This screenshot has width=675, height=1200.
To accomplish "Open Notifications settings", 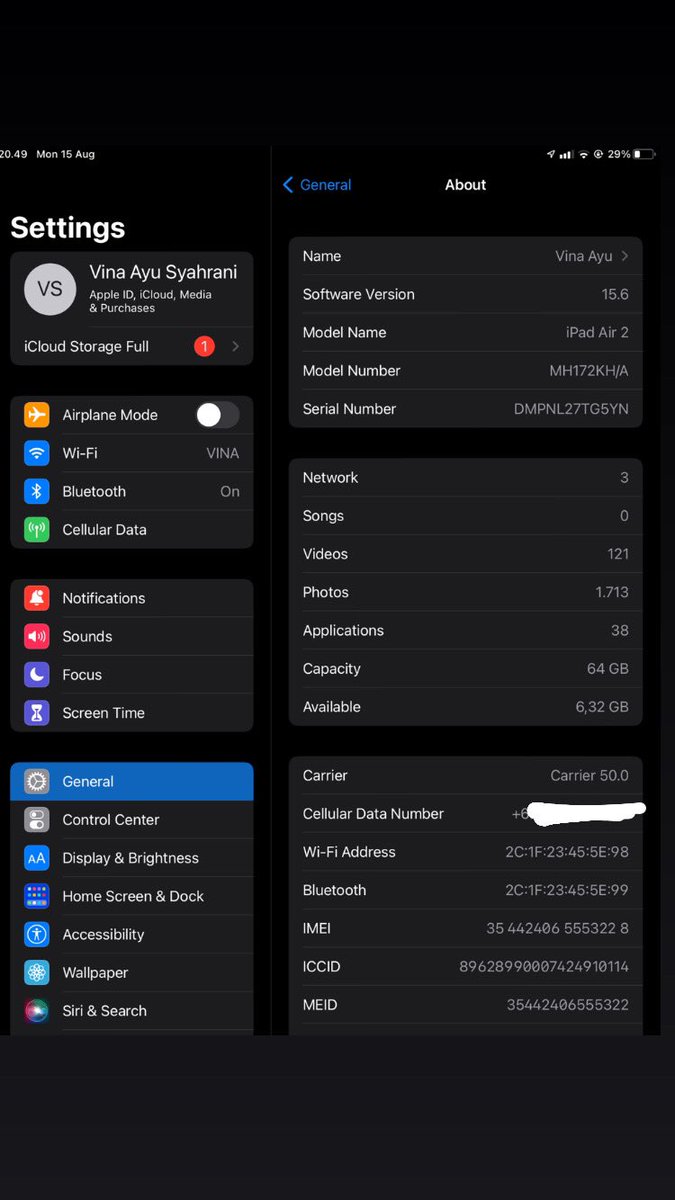I will click(132, 598).
